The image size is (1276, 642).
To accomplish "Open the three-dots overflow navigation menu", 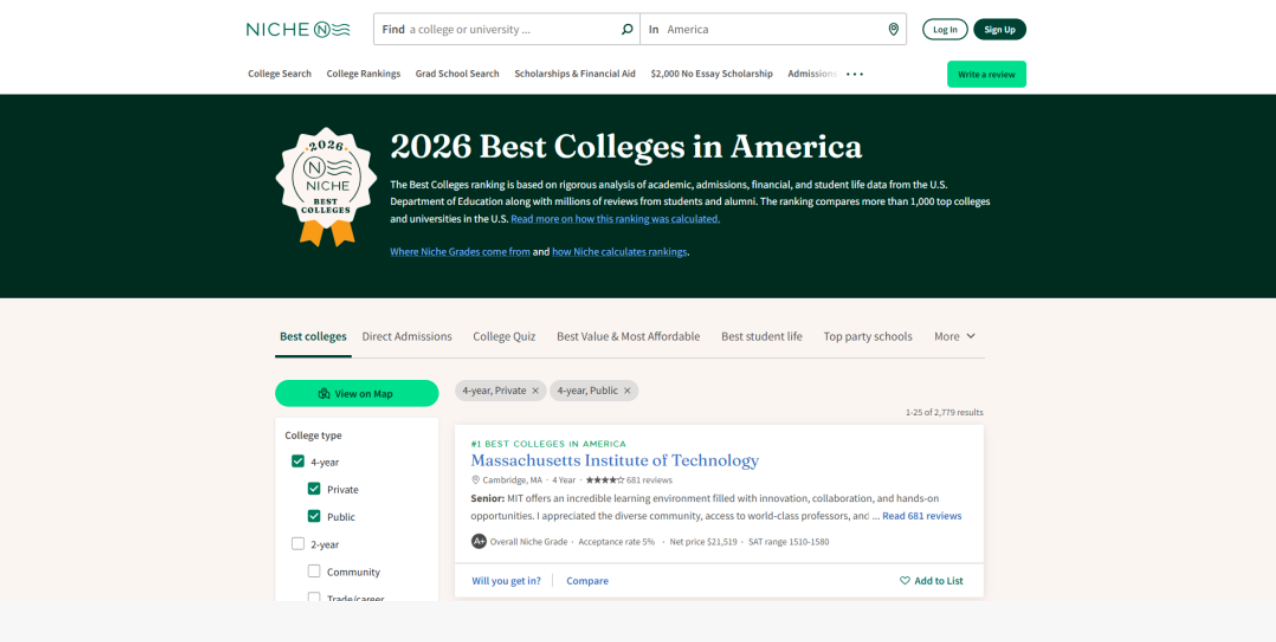I will tap(854, 74).
